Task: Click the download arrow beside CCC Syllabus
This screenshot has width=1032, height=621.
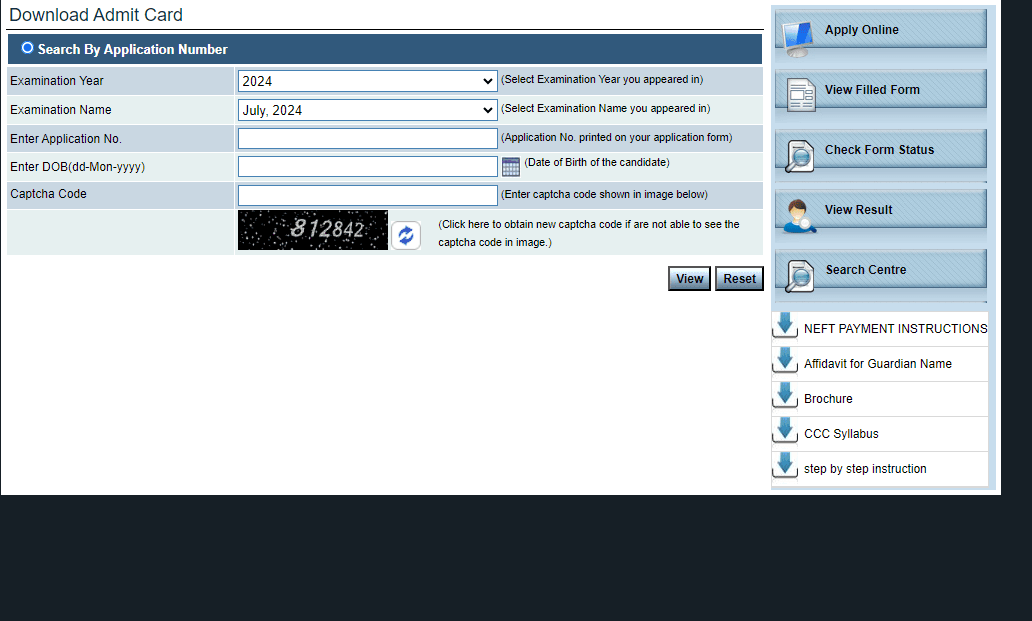Action: point(786,430)
